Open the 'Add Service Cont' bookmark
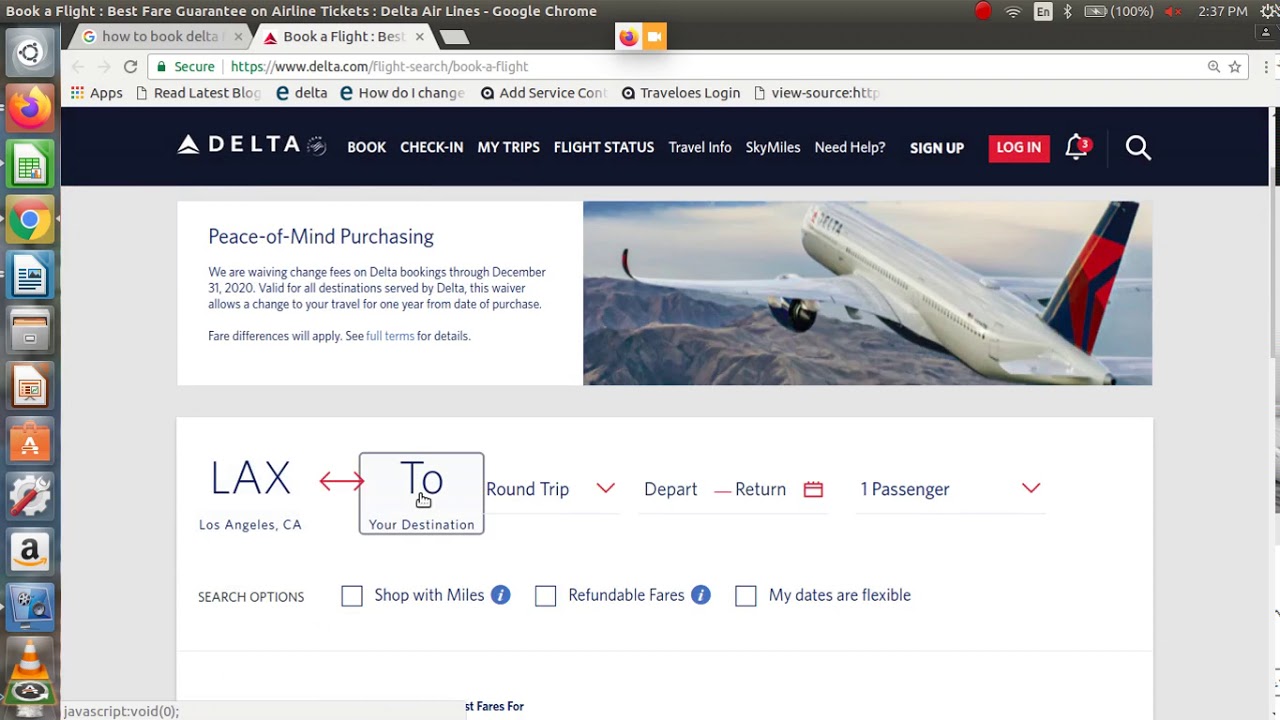Viewport: 1280px width, 720px height. (x=544, y=93)
